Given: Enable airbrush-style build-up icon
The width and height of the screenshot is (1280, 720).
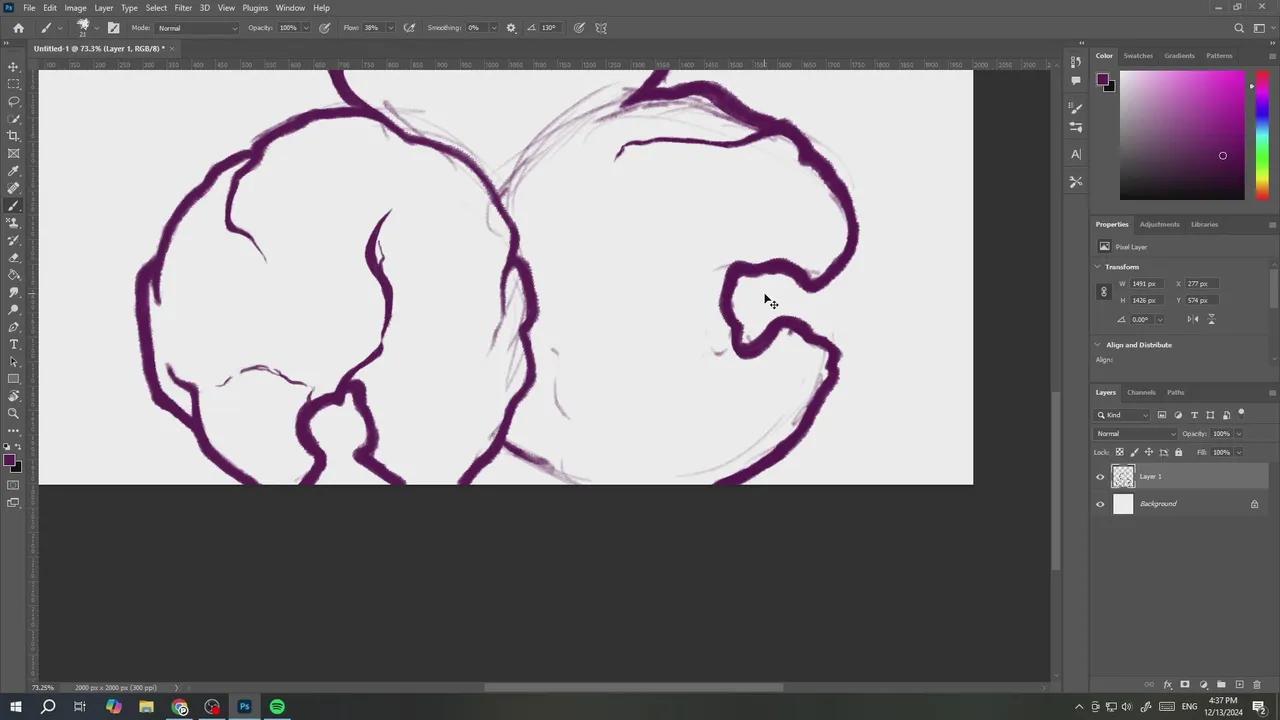Looking at the screenshot, I should pyautogui.click(x=409, y=28).
